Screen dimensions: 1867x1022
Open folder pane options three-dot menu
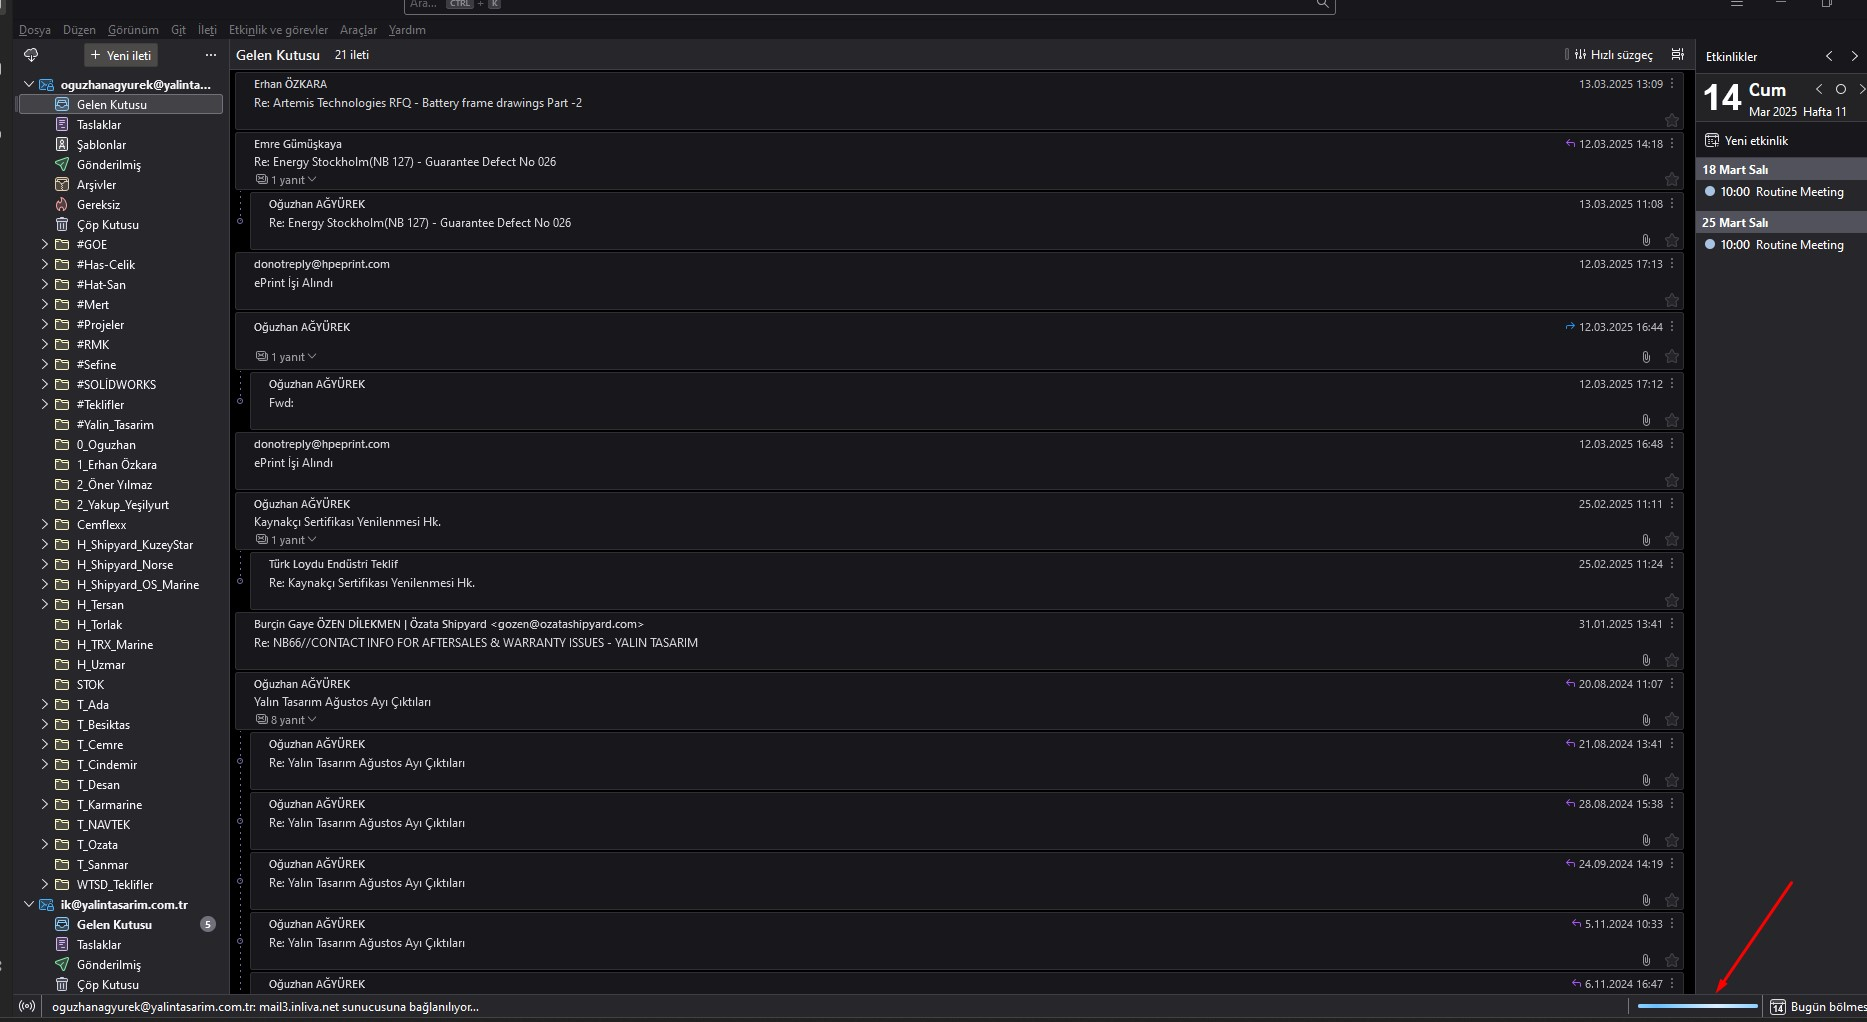click(210, 55)
